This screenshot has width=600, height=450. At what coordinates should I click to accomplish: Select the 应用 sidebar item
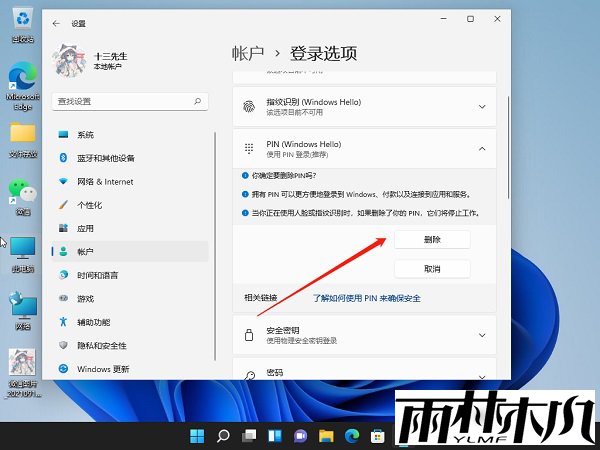pos(130,228)
